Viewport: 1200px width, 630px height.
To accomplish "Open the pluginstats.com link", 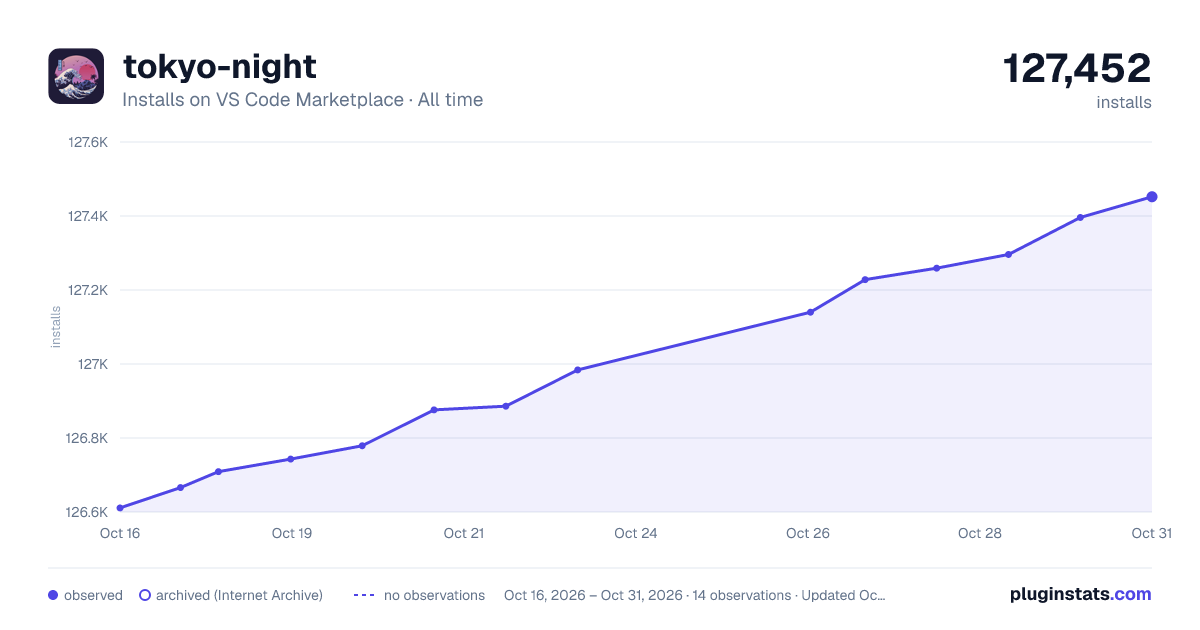I will pyautogui.click(x=1081, y=594).
